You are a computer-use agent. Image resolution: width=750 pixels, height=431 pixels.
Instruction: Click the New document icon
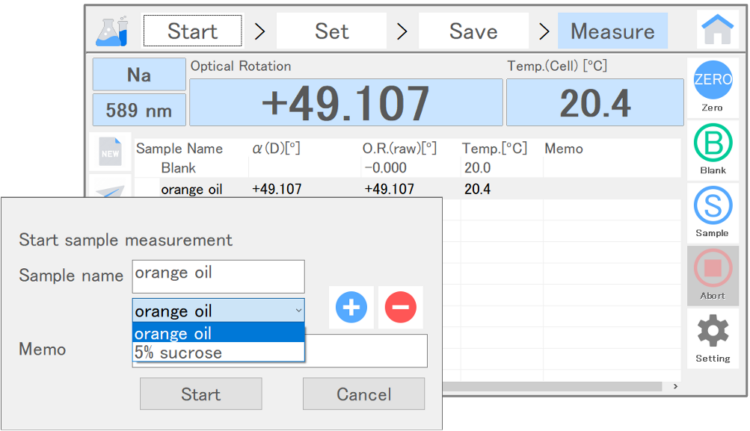(108, 152)
